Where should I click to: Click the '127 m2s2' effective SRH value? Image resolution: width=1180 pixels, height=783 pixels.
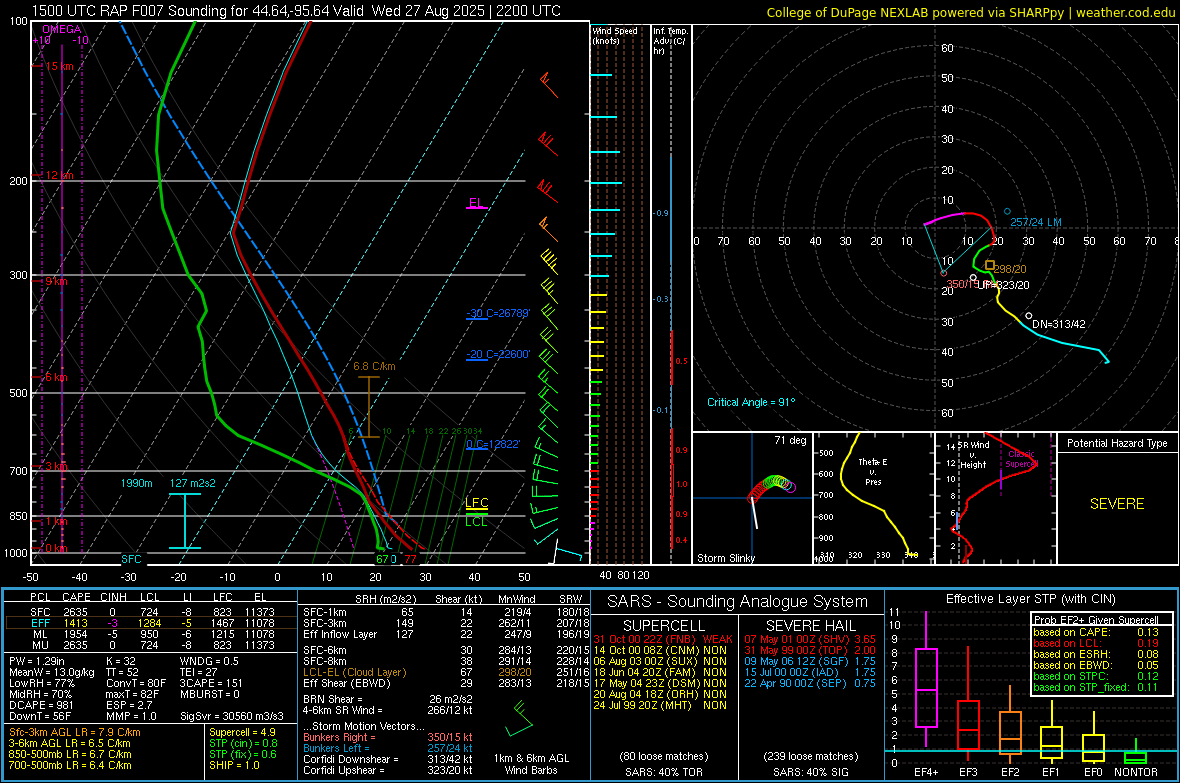point(193,483)
